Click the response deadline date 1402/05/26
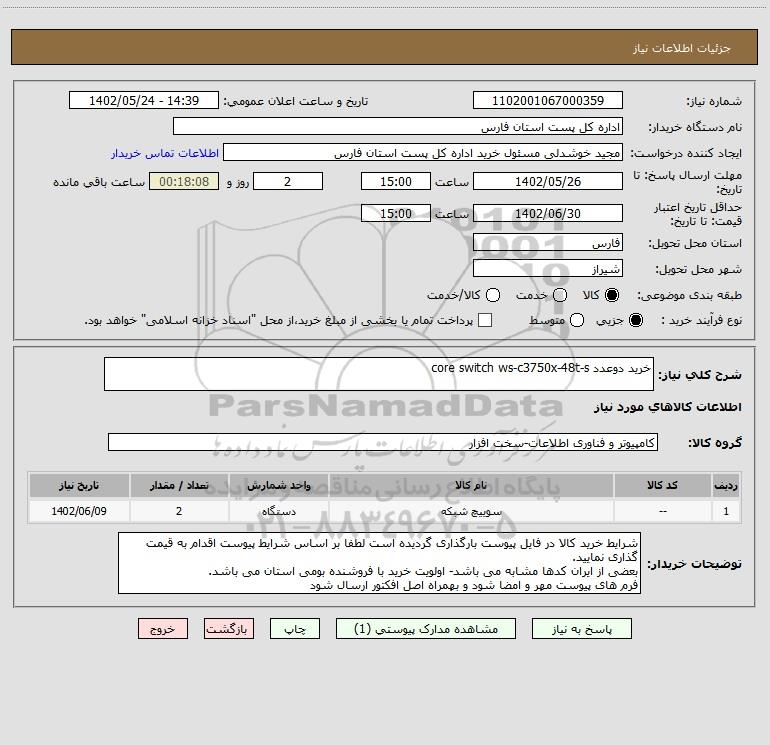The width and height of the screenshot is (770, 745). tap(548, 181)
